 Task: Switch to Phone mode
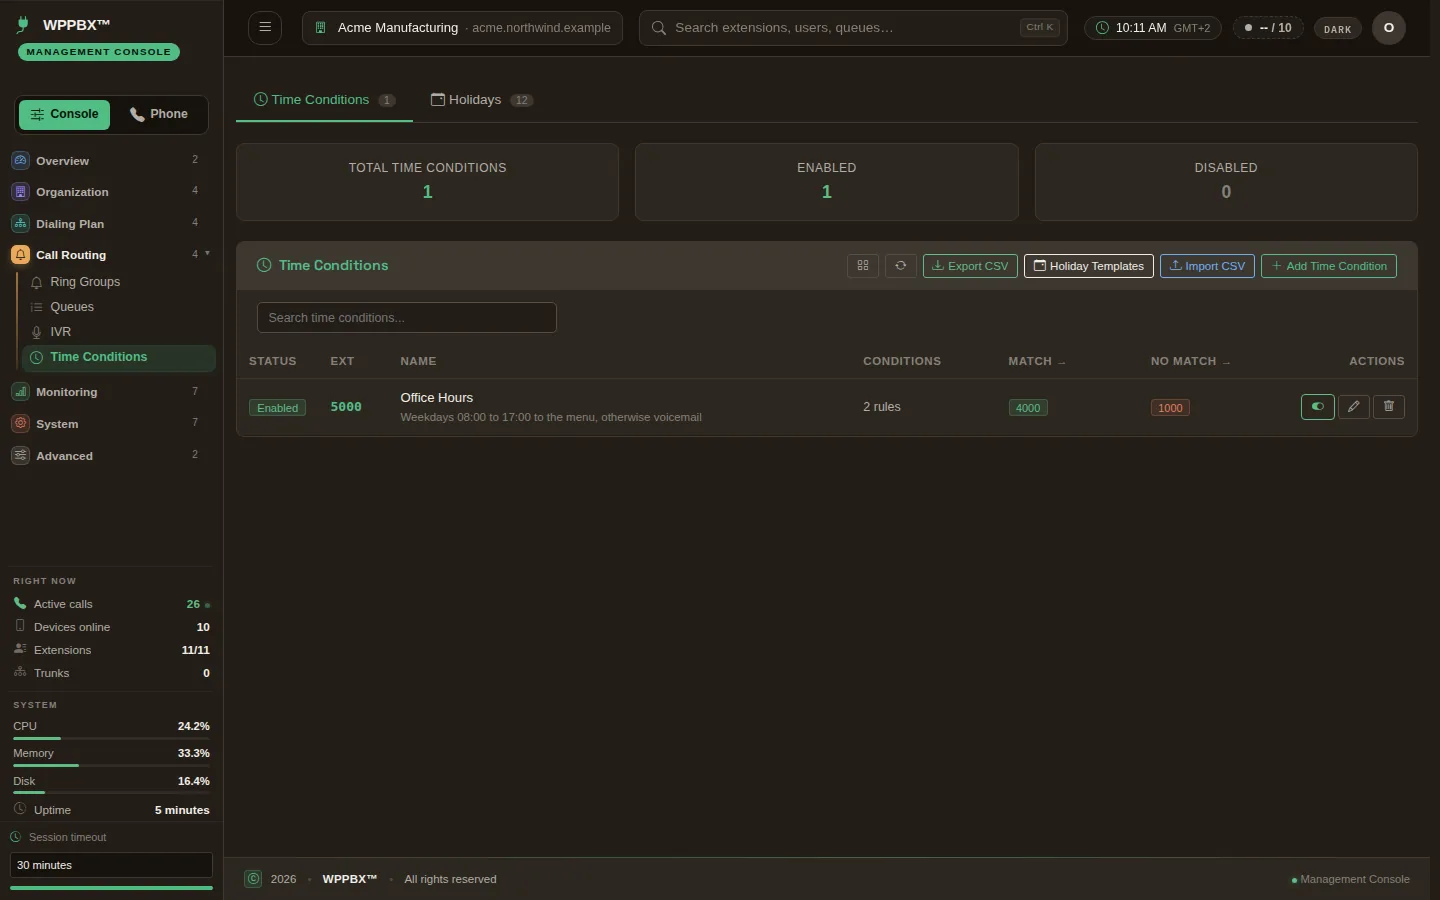click(159, 114)
